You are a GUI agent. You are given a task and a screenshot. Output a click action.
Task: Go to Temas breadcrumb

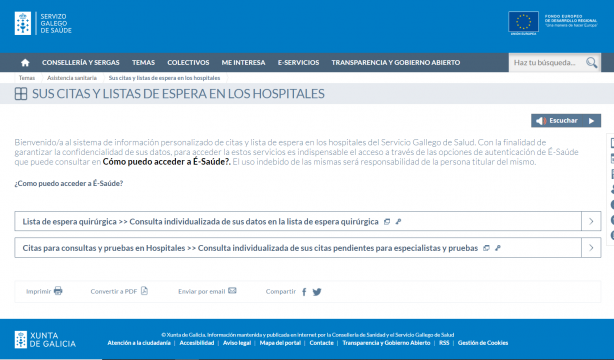point(27,78)
